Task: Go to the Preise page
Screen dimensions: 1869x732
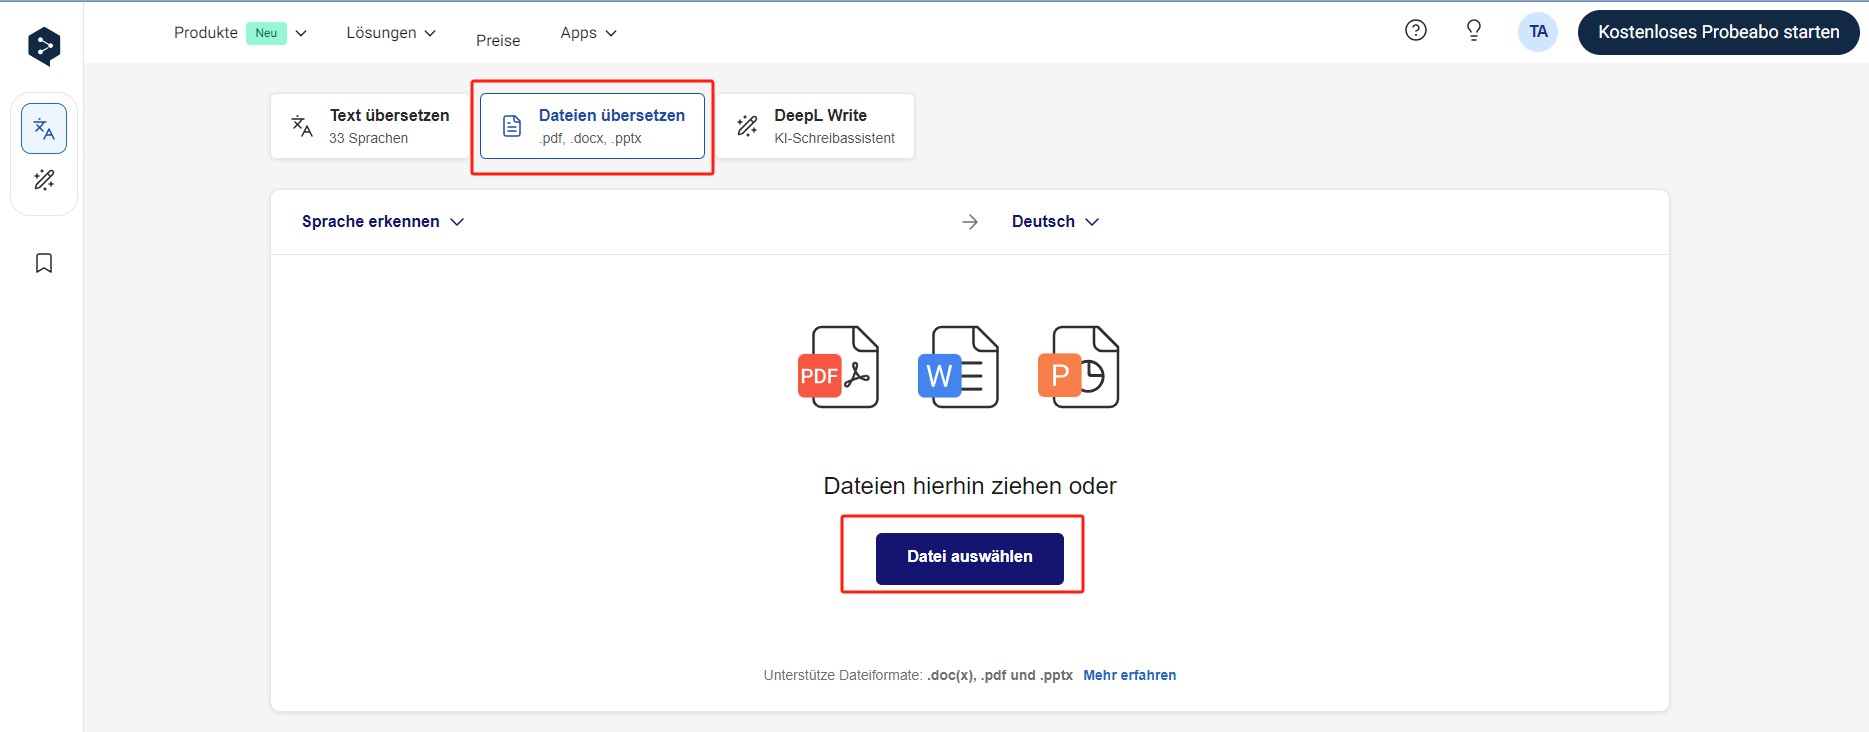Action: click(x=498, y=40)
